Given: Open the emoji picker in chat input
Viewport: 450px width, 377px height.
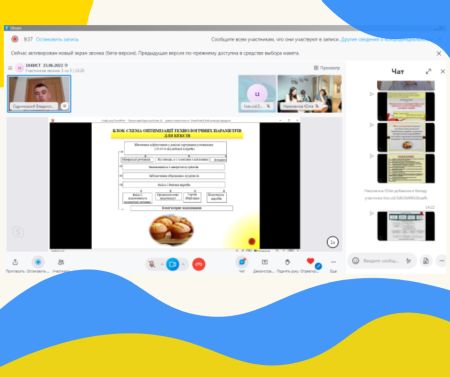Looking at the screenshot, I should pyautogui.click(x=355, y=261).
